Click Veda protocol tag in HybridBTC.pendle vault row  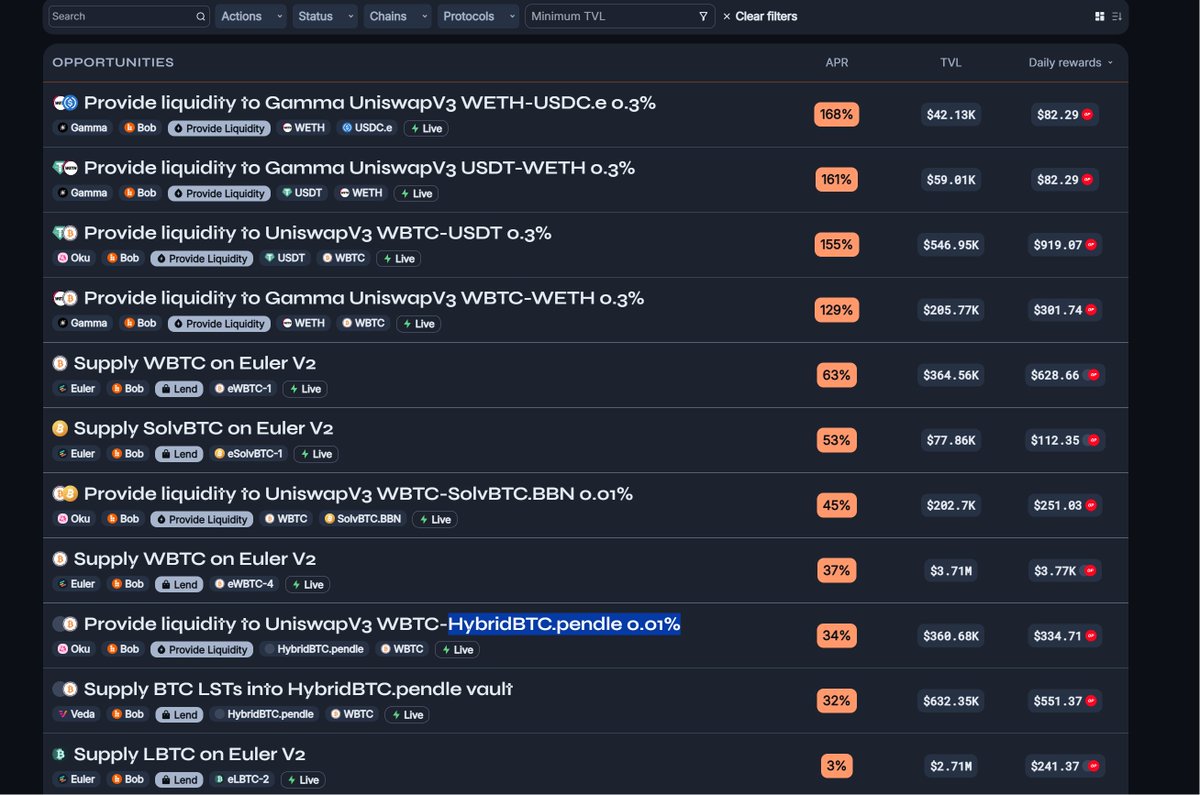pos(77,715)
